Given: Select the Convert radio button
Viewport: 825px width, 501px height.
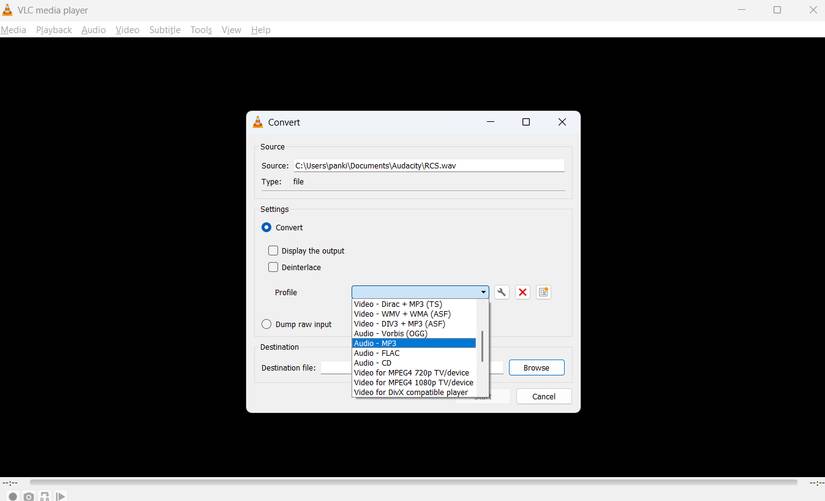Looking at the screenshot, I should 266,227.
